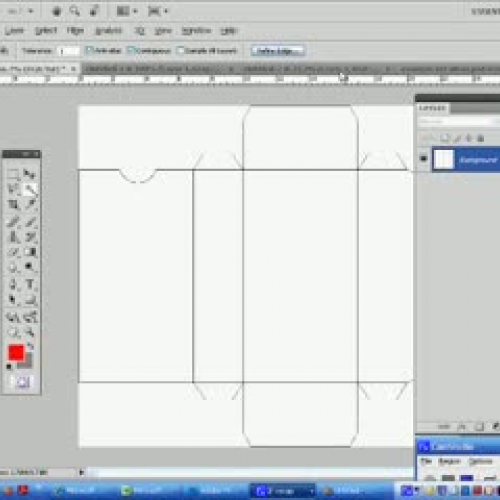
Task: Open the tool preset picker in options bar
Action: coord(4,51)
